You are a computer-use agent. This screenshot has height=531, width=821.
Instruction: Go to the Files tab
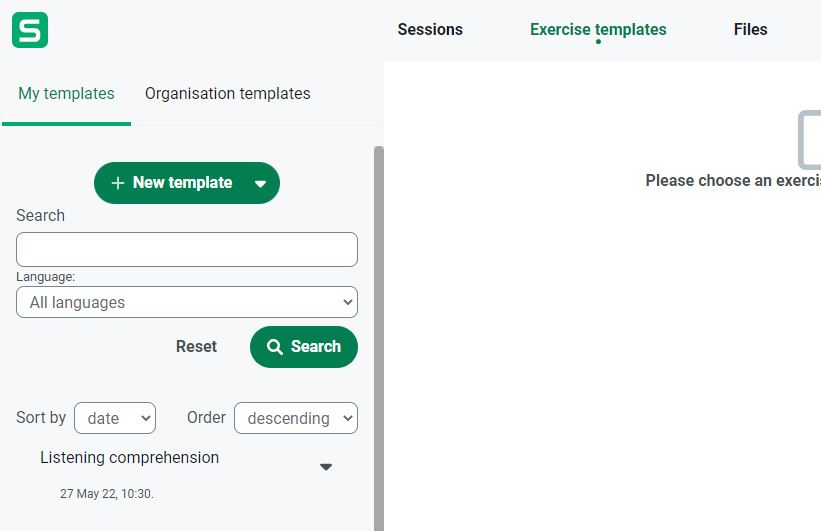pos(750,30)
